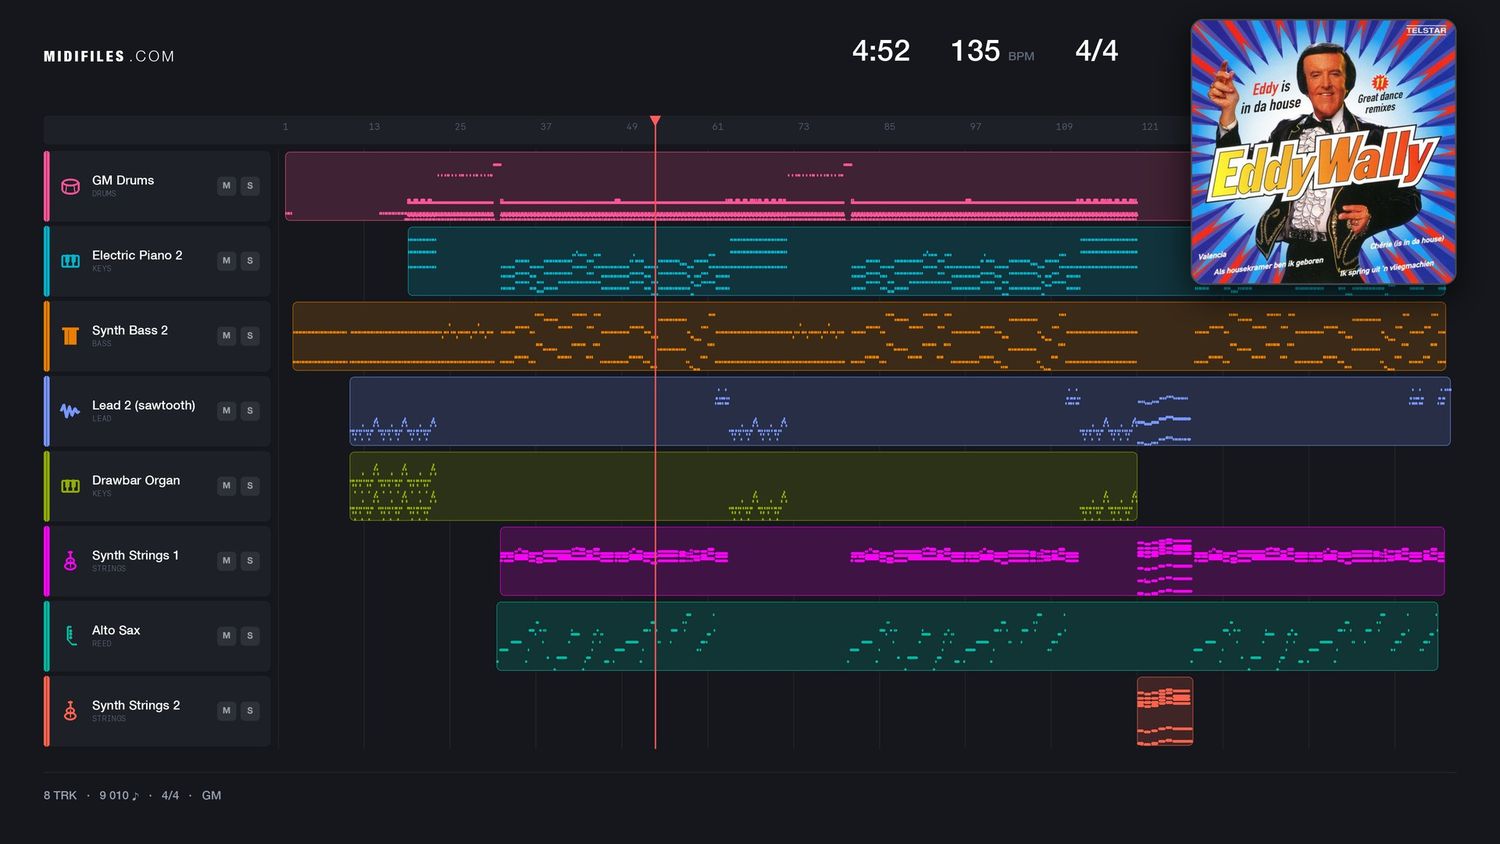The image size is (1500, 844).
Task: Mute the Synth Strings 1 track
Action: point(226,561)
